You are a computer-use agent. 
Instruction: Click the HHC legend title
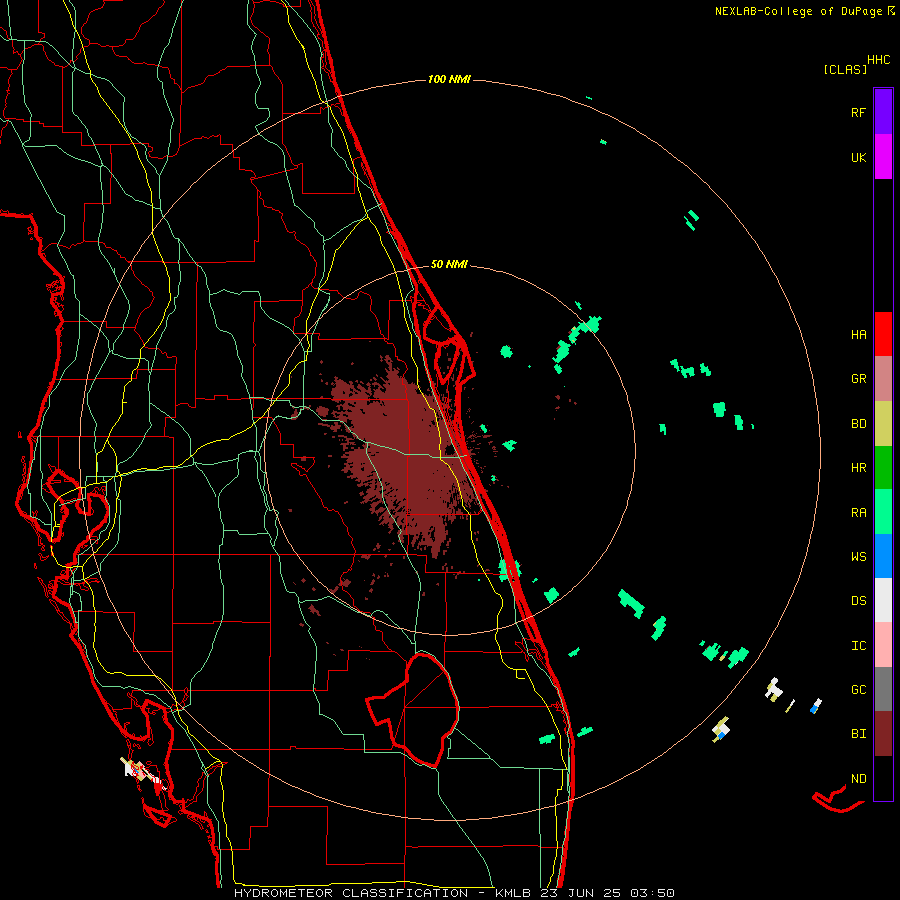pos(879,60)
